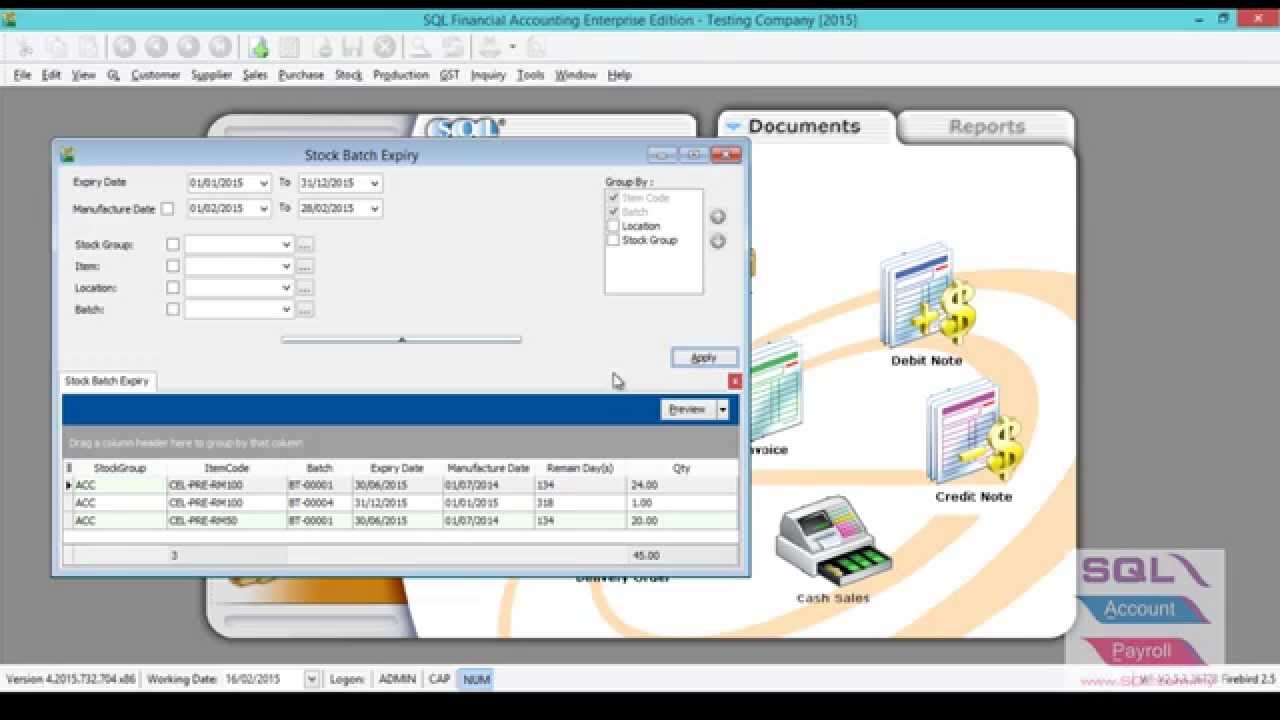
Task: Open the Stock Group combo box
Action: (x=286, y=244)
